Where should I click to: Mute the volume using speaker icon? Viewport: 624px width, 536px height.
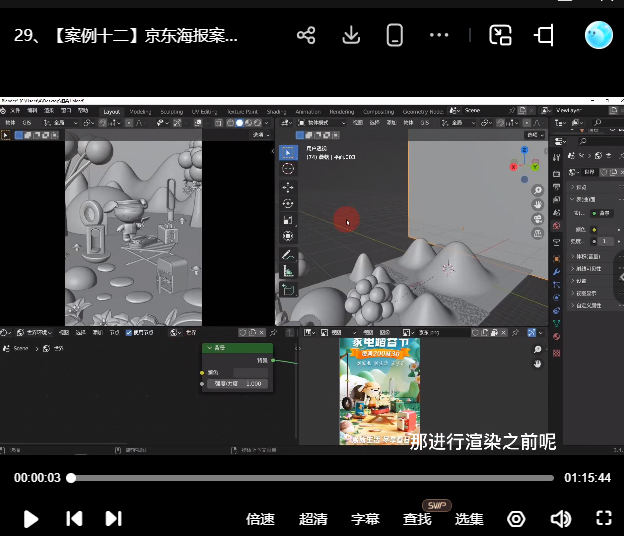point(560,518)
